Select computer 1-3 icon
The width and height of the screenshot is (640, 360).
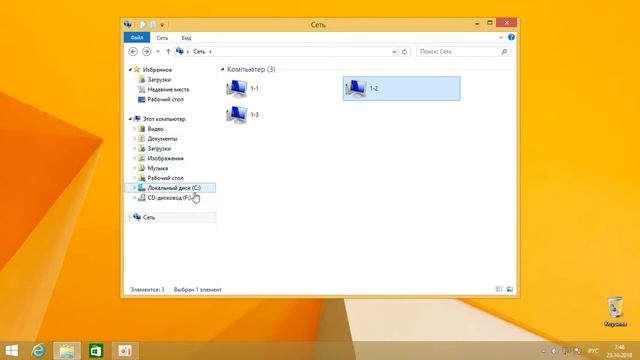237,115
